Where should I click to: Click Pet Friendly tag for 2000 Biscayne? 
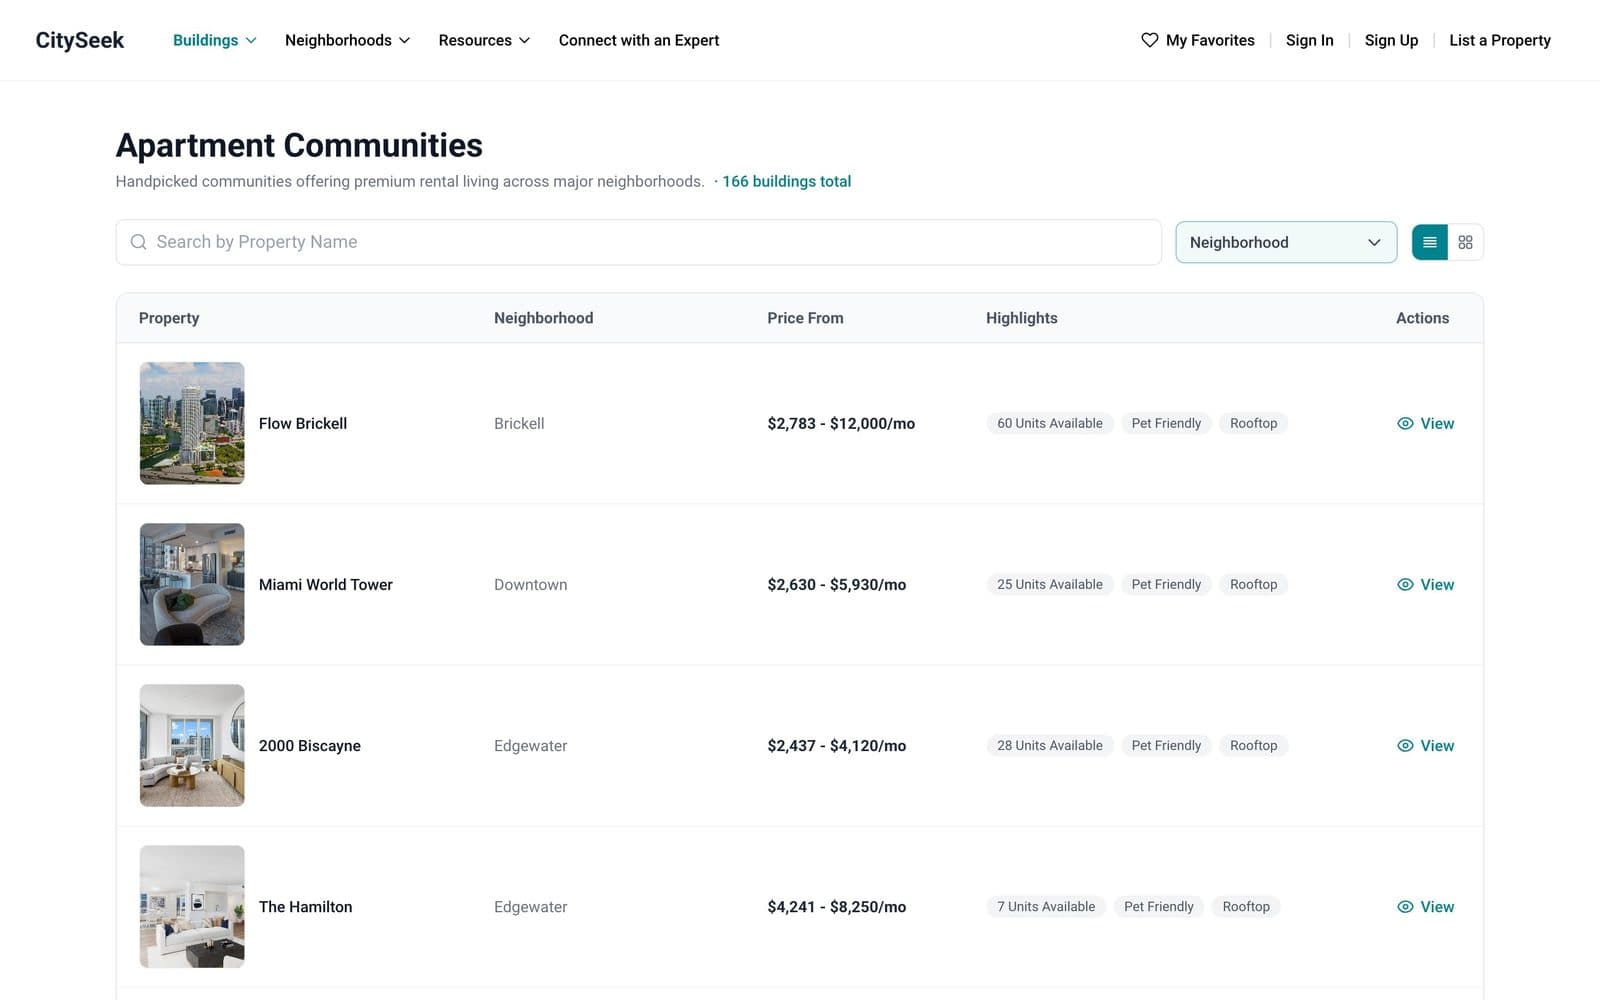pyautogui.click(x=1166, y=745)
